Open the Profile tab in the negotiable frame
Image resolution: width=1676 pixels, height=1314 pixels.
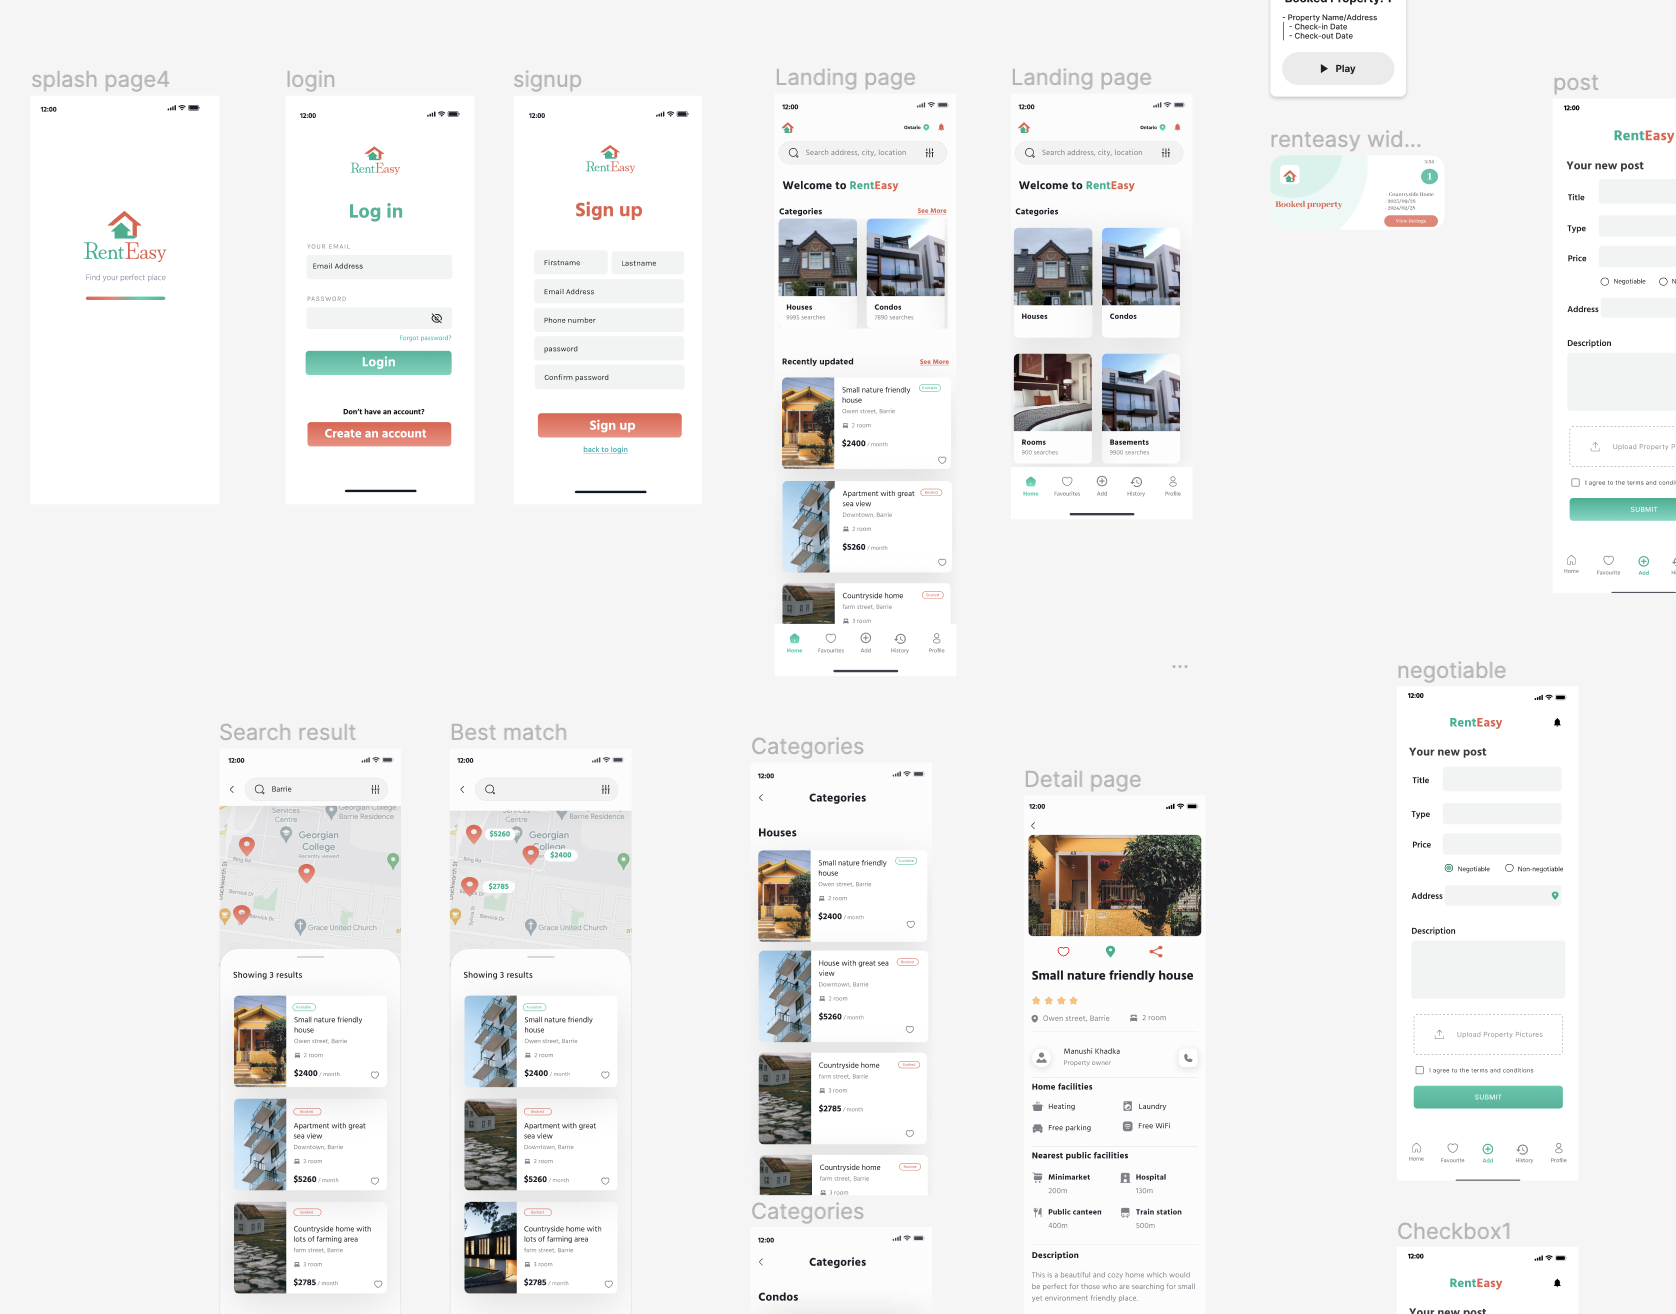pyautogui.click(x=1558, y=1152)
